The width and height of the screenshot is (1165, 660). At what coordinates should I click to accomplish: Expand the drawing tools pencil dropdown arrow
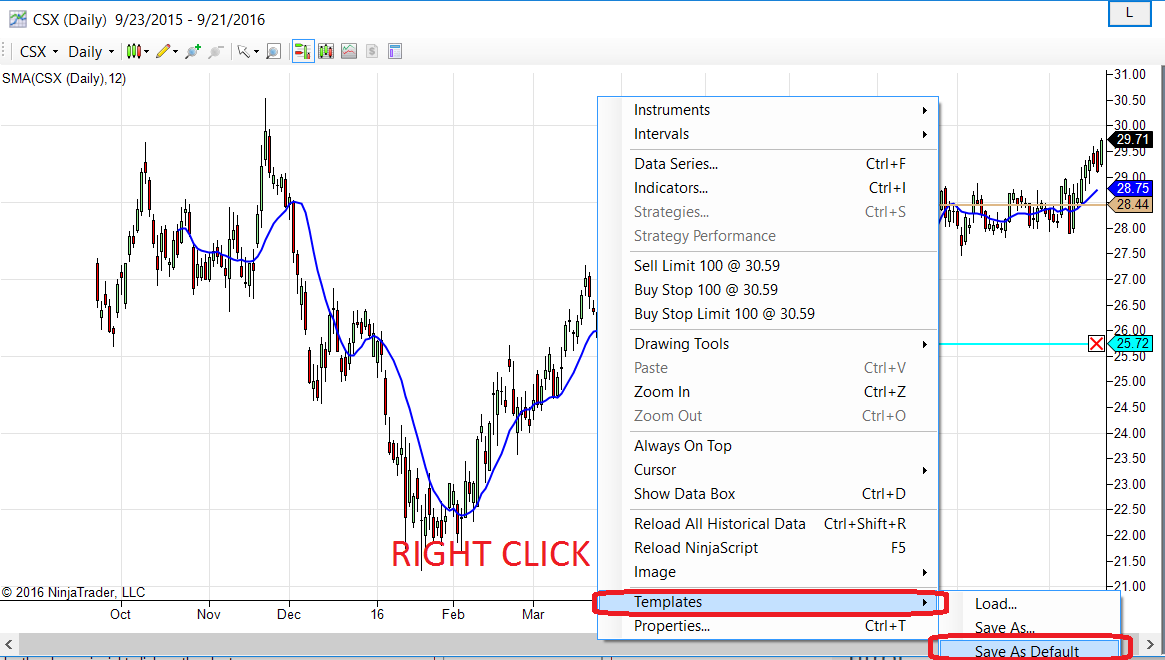(x=175, y=52)
